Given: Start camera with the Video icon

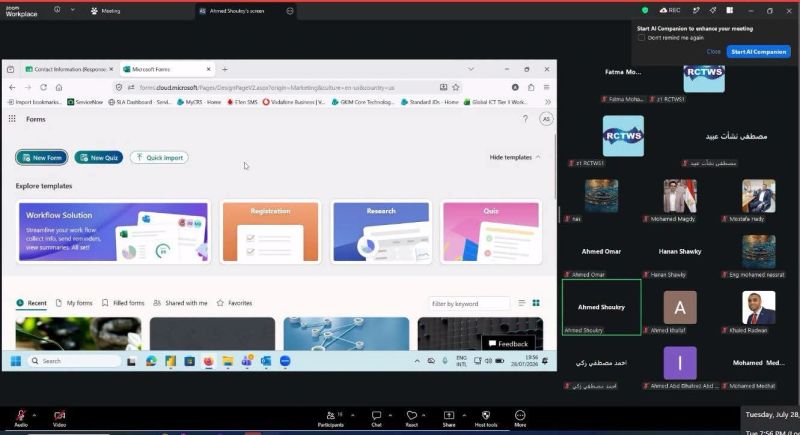Looking at the screenshot, I should tap(60, 415).
